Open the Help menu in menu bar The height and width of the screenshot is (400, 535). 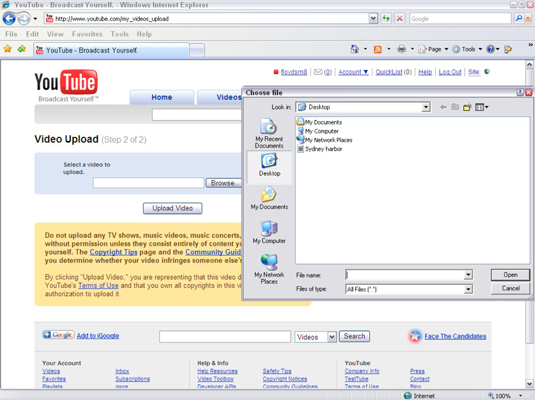pos(144,34)
